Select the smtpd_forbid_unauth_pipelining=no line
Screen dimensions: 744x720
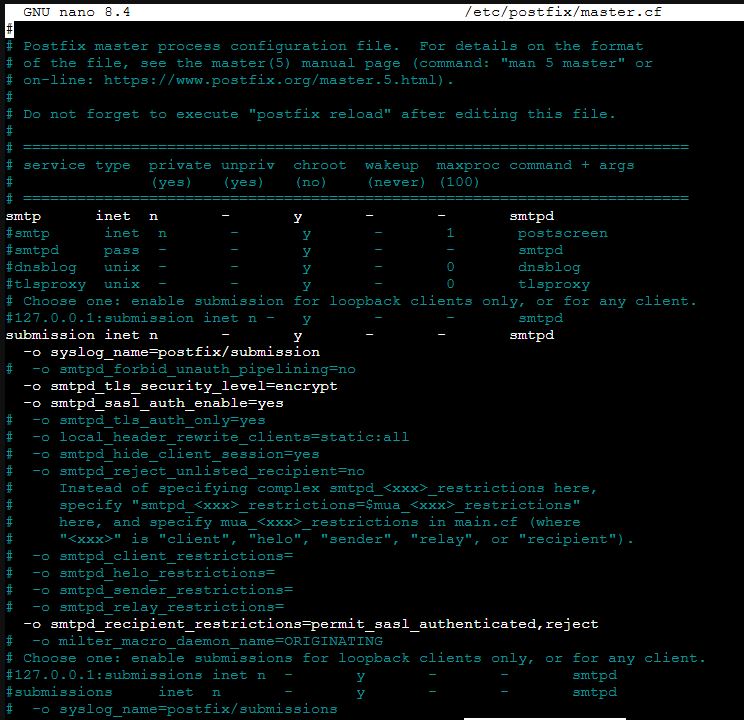[x=206, y=369]
